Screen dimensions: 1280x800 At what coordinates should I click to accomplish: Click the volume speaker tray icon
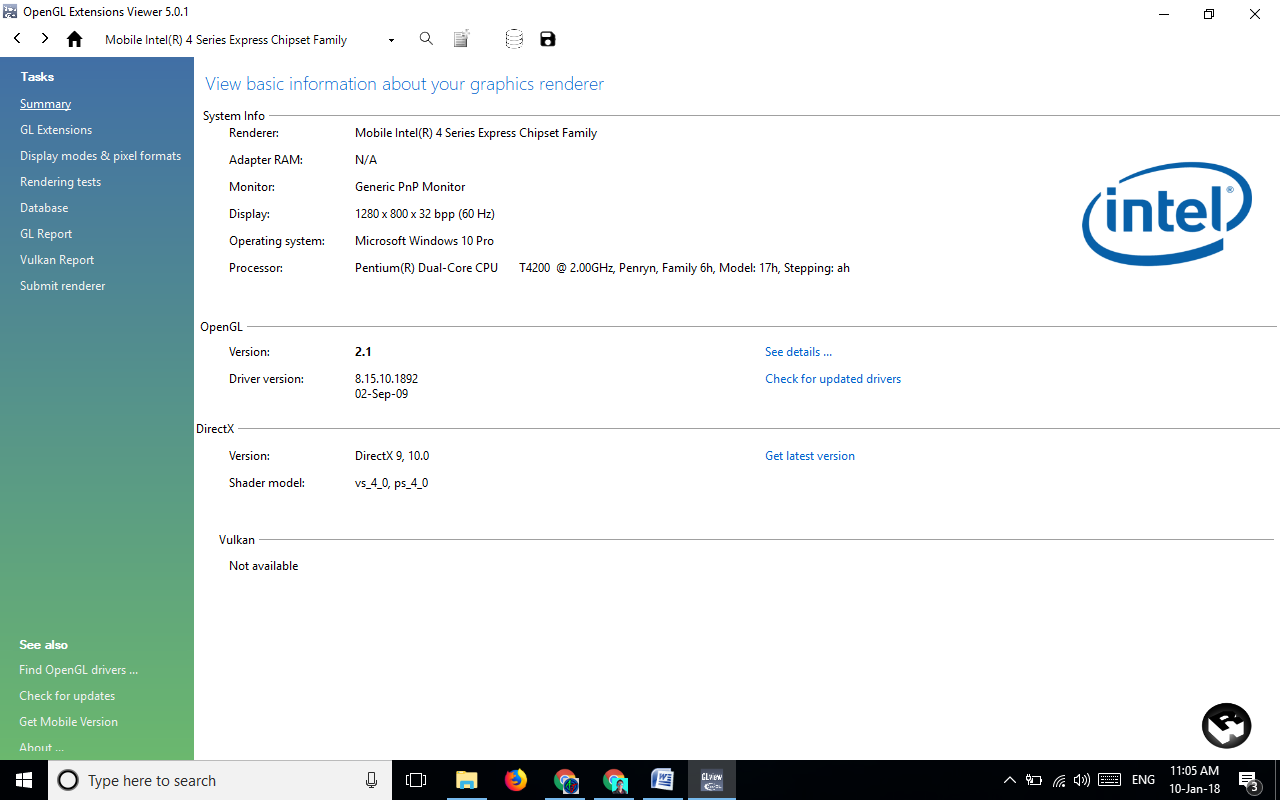[1082, 780]
